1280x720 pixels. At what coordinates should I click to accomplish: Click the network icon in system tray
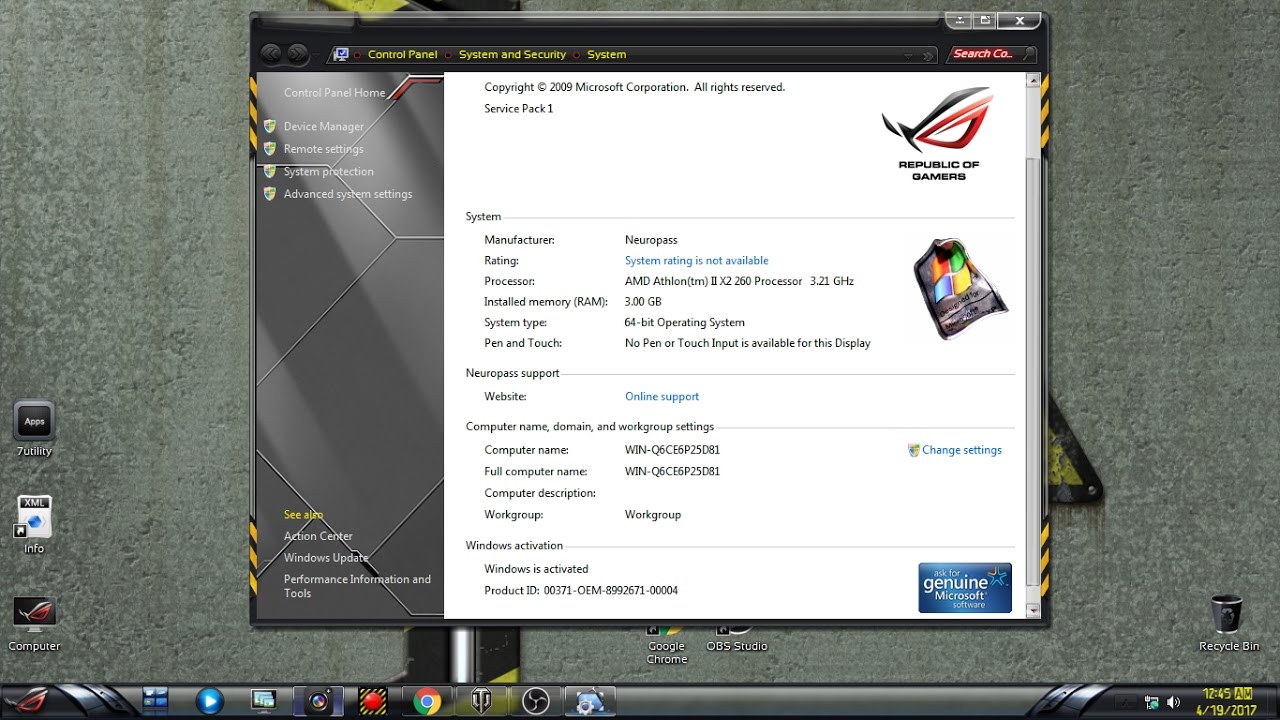(1152, 702)
